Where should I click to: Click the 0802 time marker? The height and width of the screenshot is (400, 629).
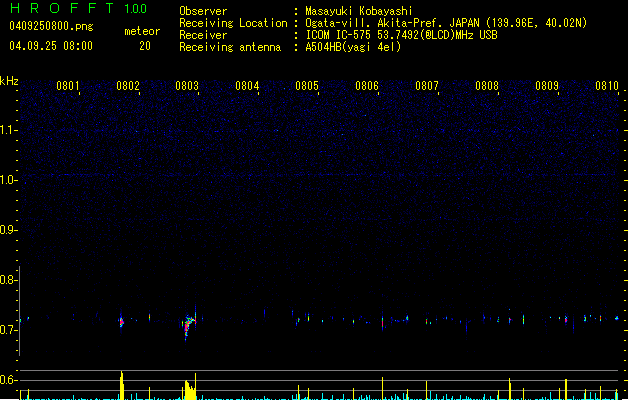click(128, 86)
